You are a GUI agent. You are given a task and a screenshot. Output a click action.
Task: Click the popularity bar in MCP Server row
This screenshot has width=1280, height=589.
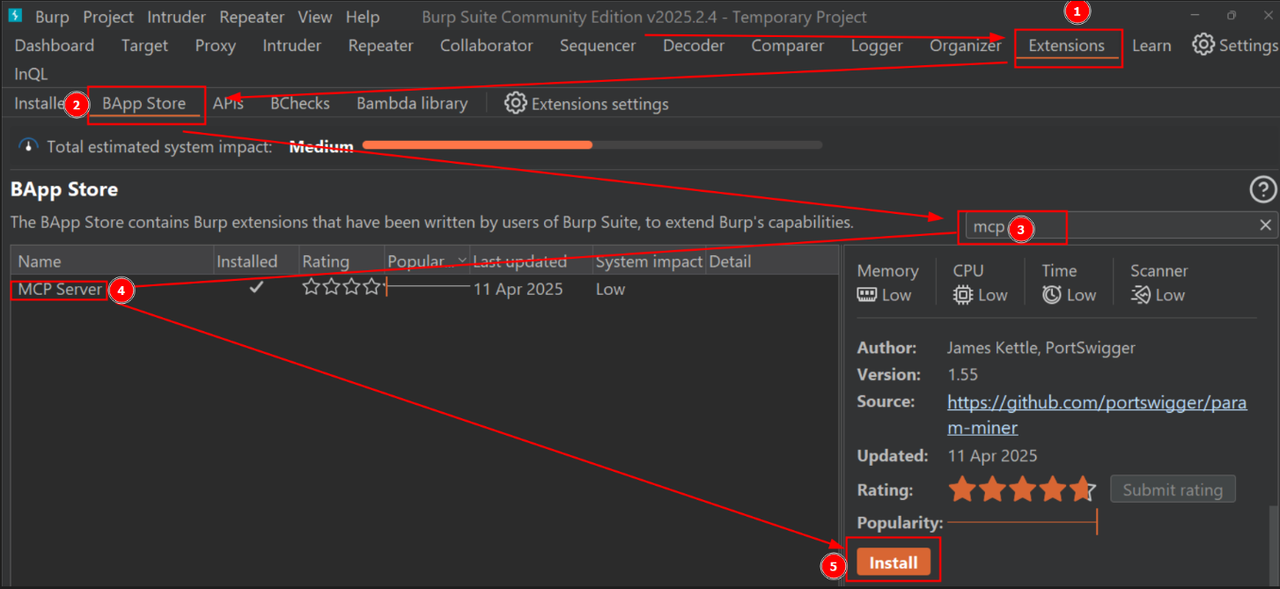(428, 288)
